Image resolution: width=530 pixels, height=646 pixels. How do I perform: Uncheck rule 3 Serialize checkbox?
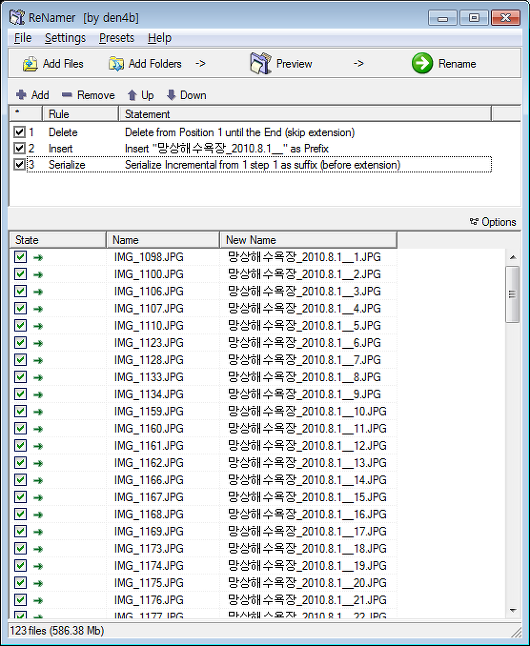tap(19, 164)
